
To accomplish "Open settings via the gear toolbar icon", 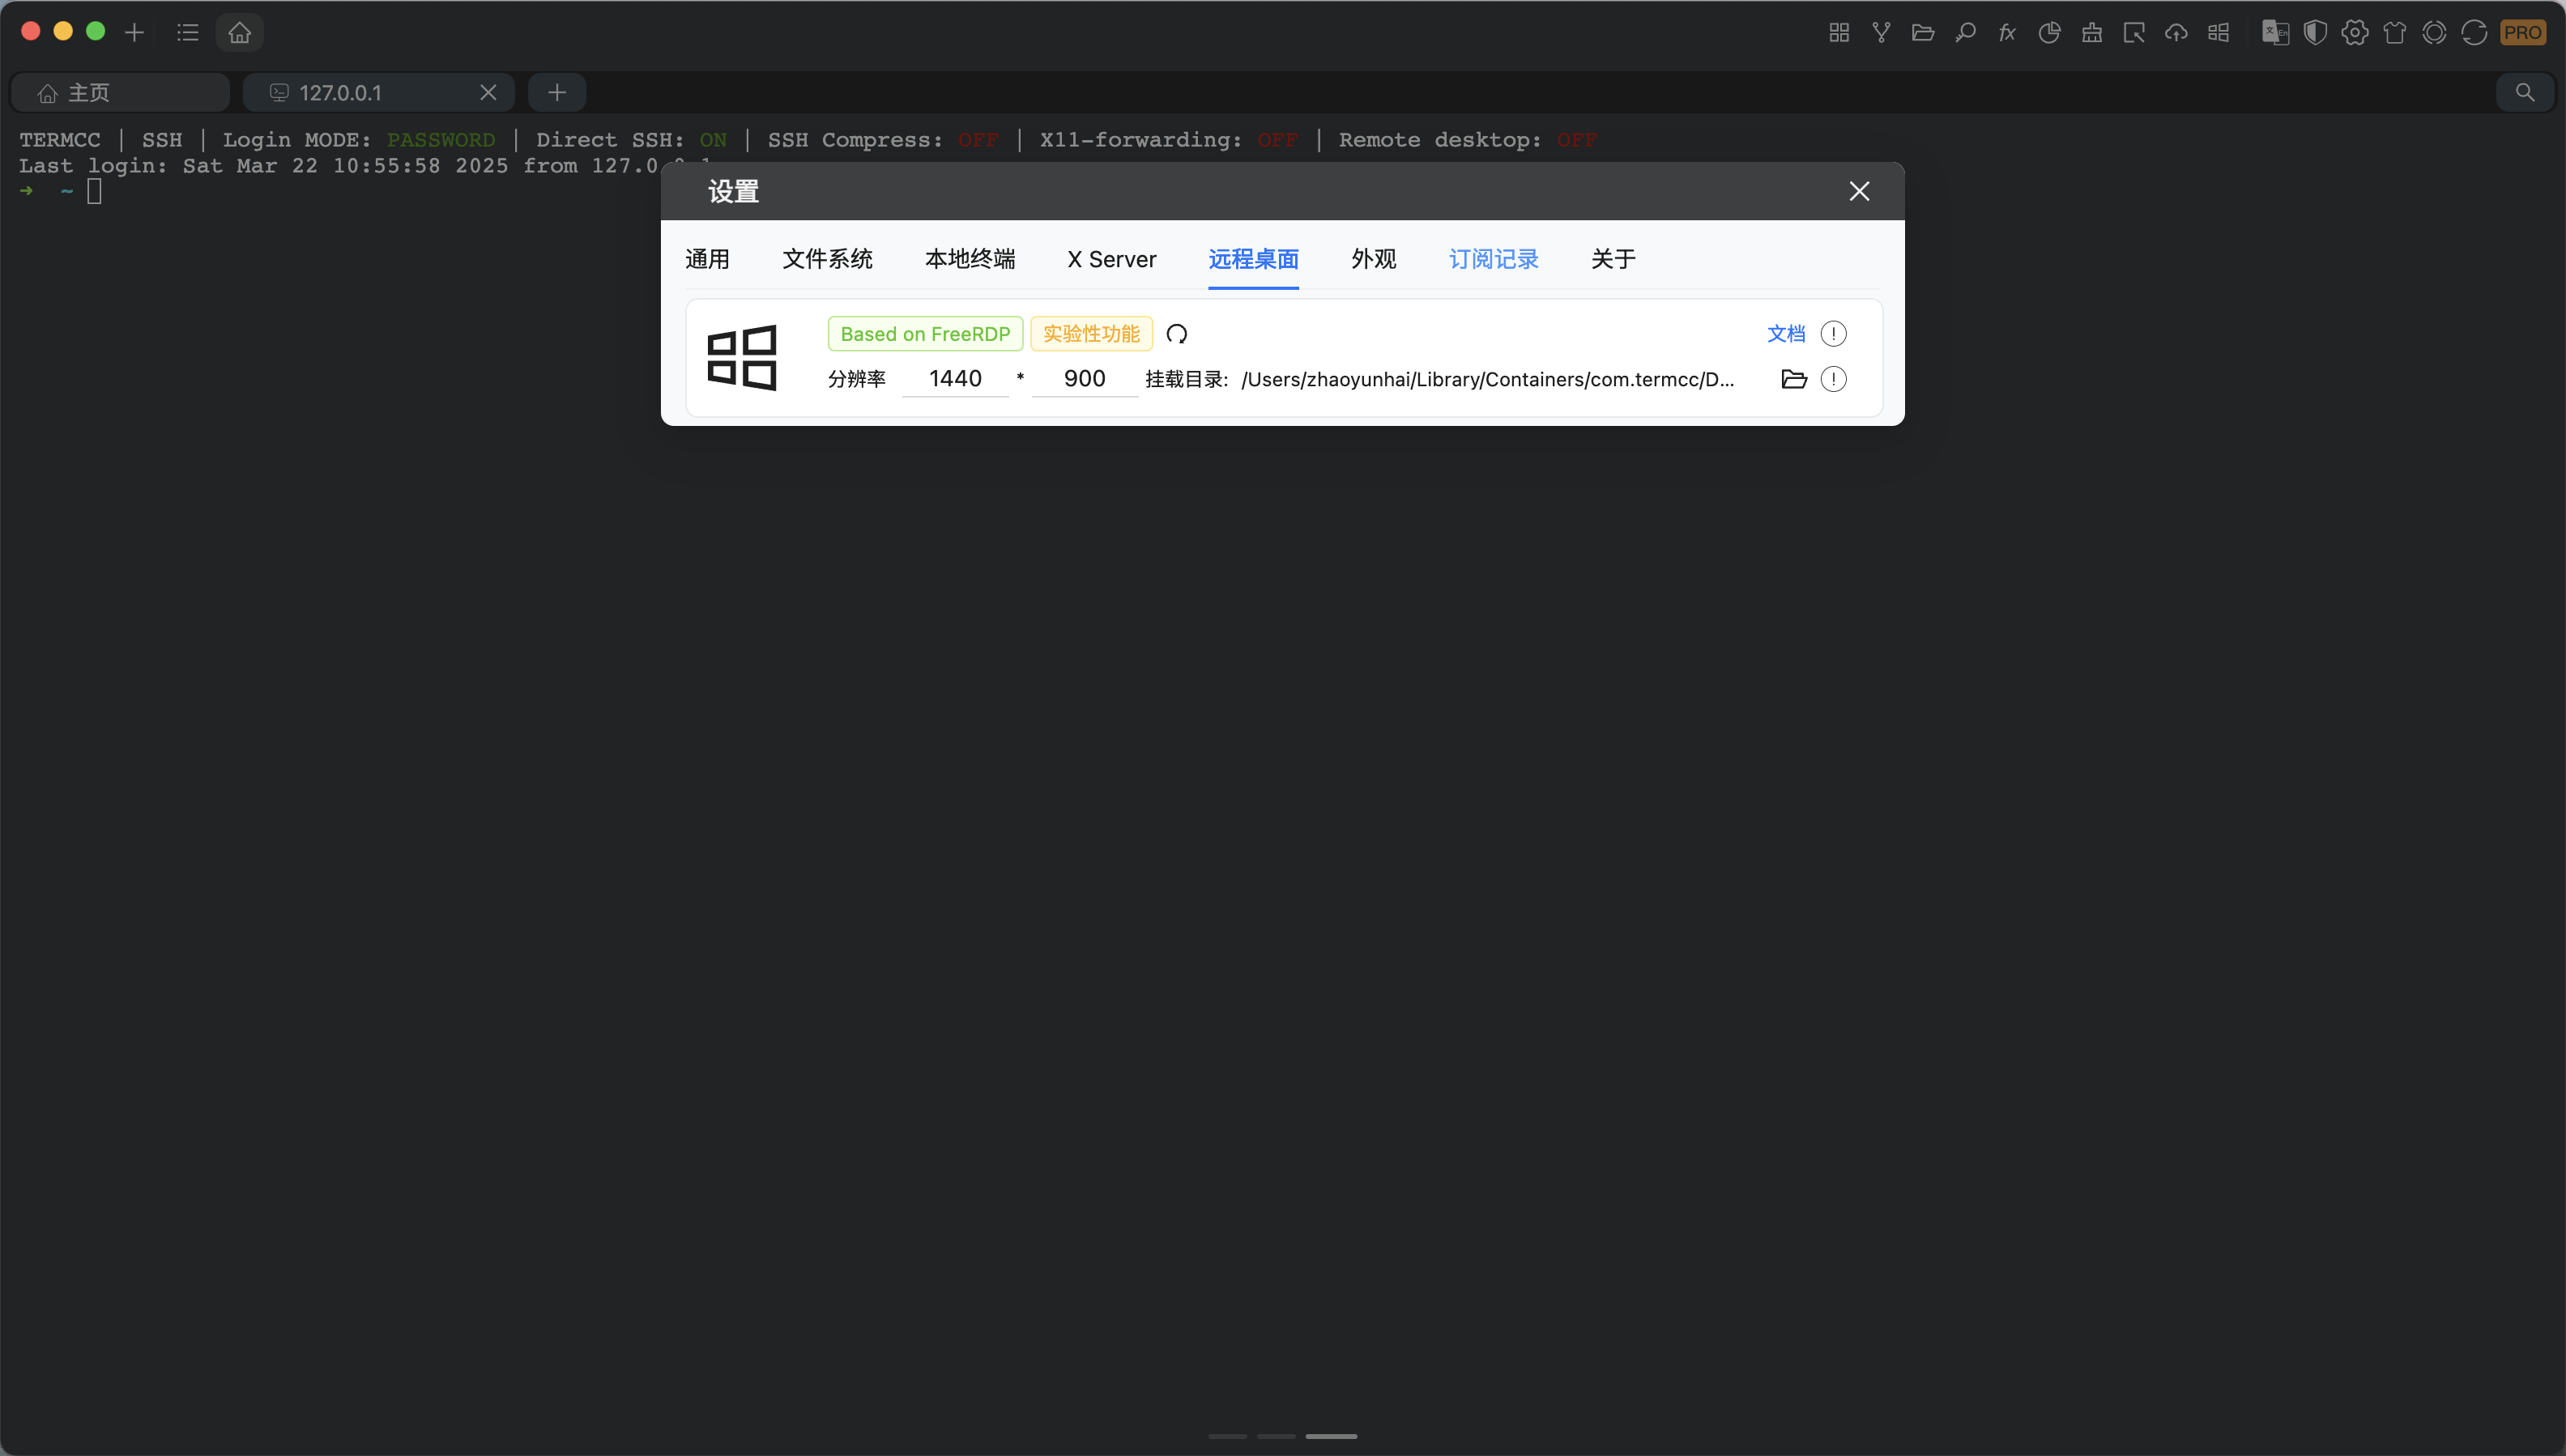I will pos(2355,32).
